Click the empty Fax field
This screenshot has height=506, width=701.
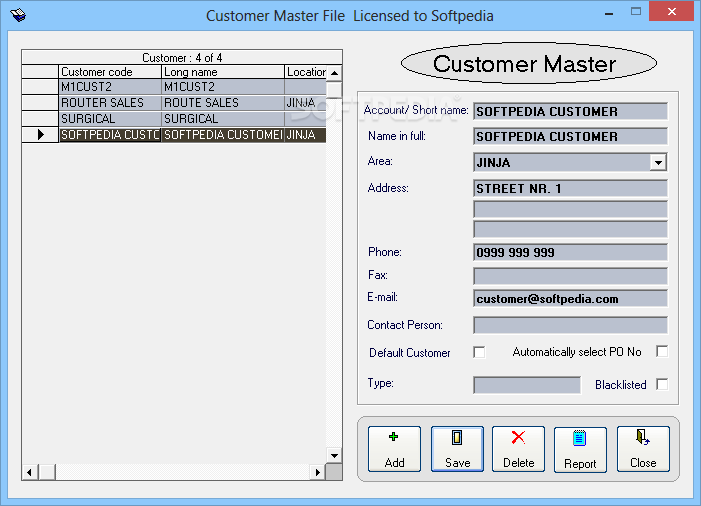(570, 276)
